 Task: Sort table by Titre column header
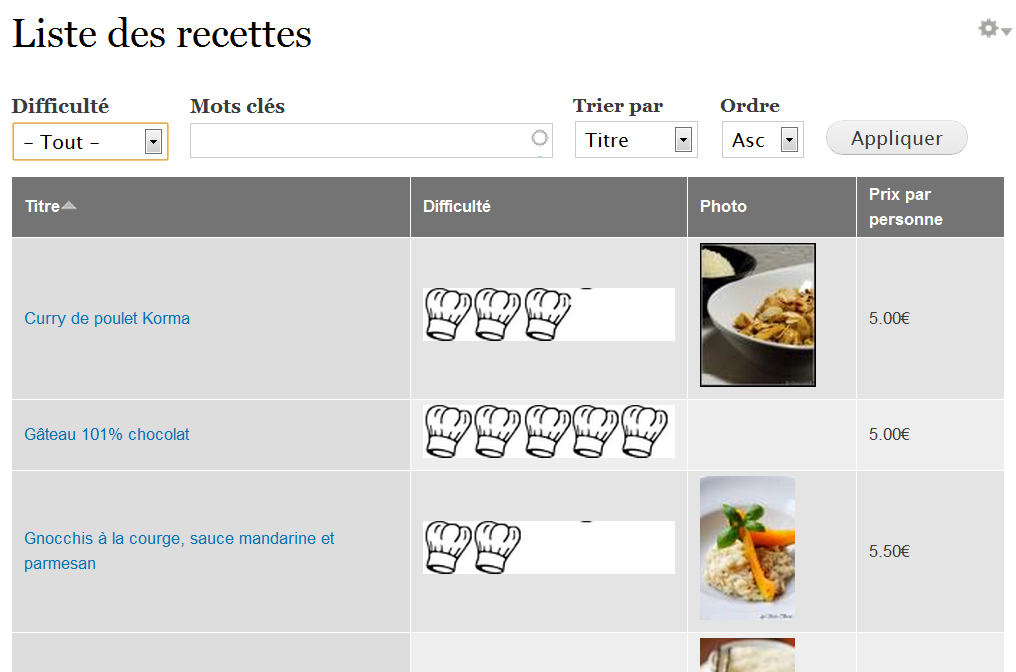click(42, 207)
